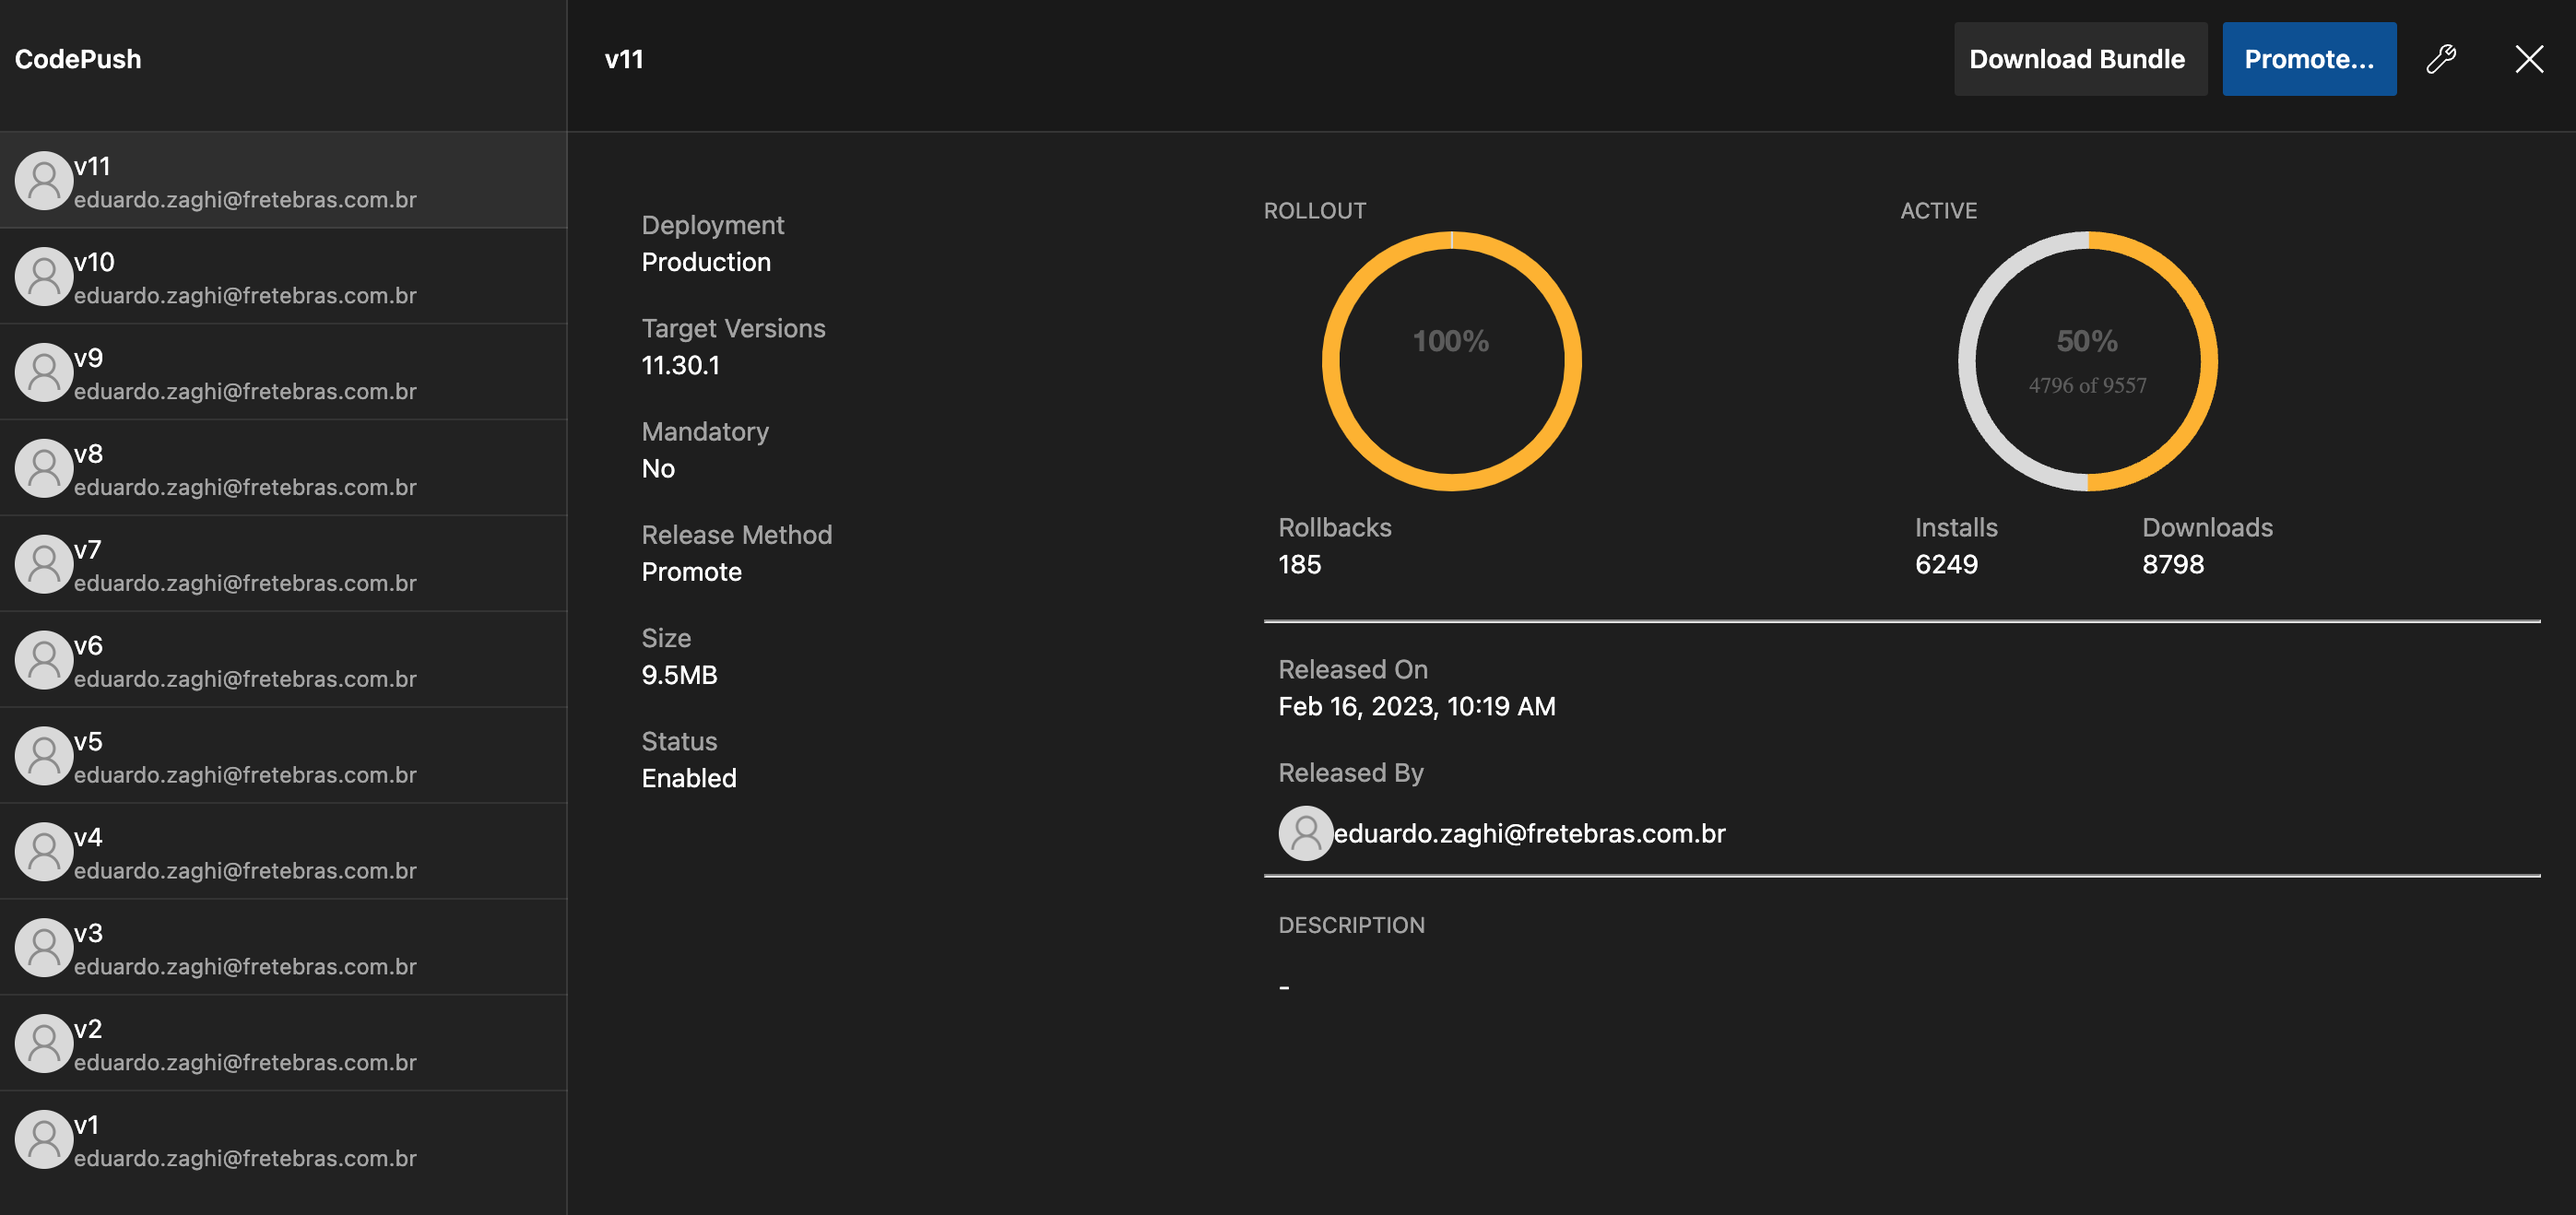The width and height of the screenshot is (2576, 1215).
Task: Click the avatar icon beside v9
Action: click(x=44, y=373)
